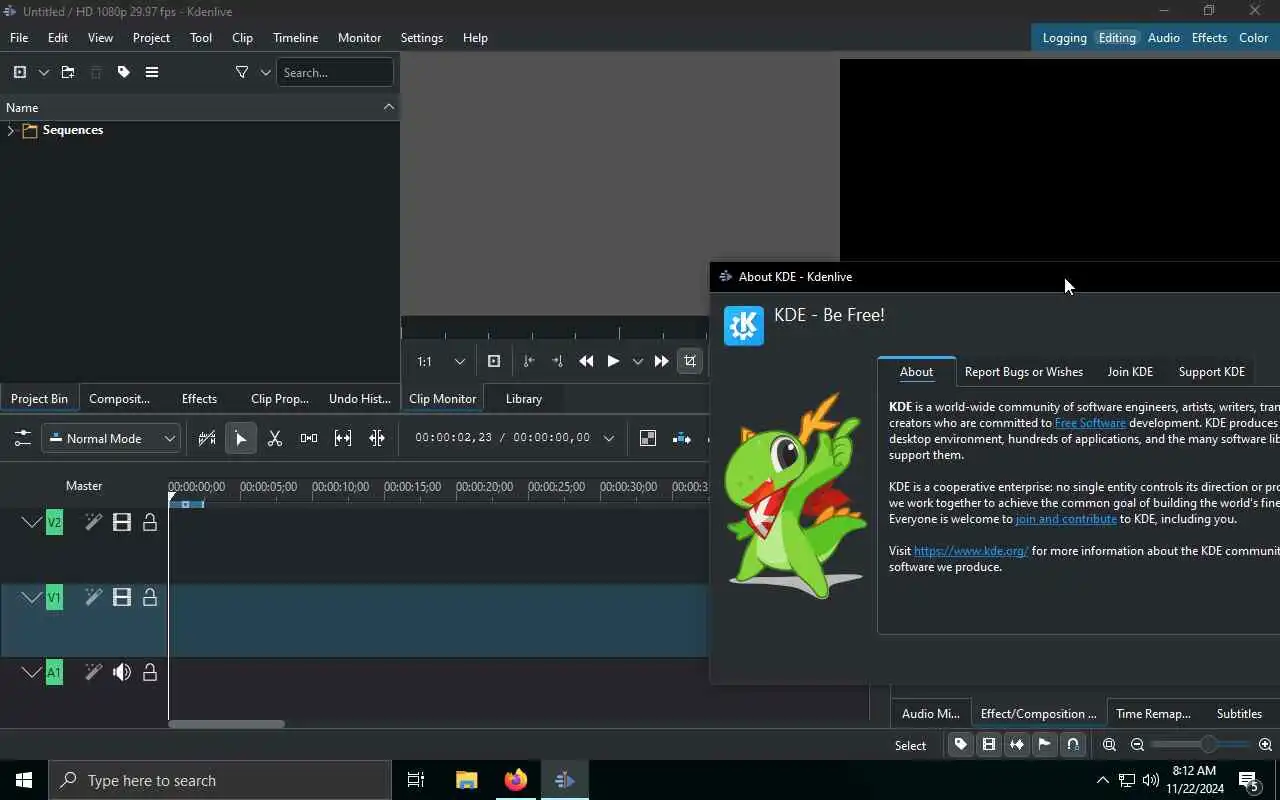Select the Spacer tool
The width and height of the screenshot is (1280, 800).
[309, 438]
